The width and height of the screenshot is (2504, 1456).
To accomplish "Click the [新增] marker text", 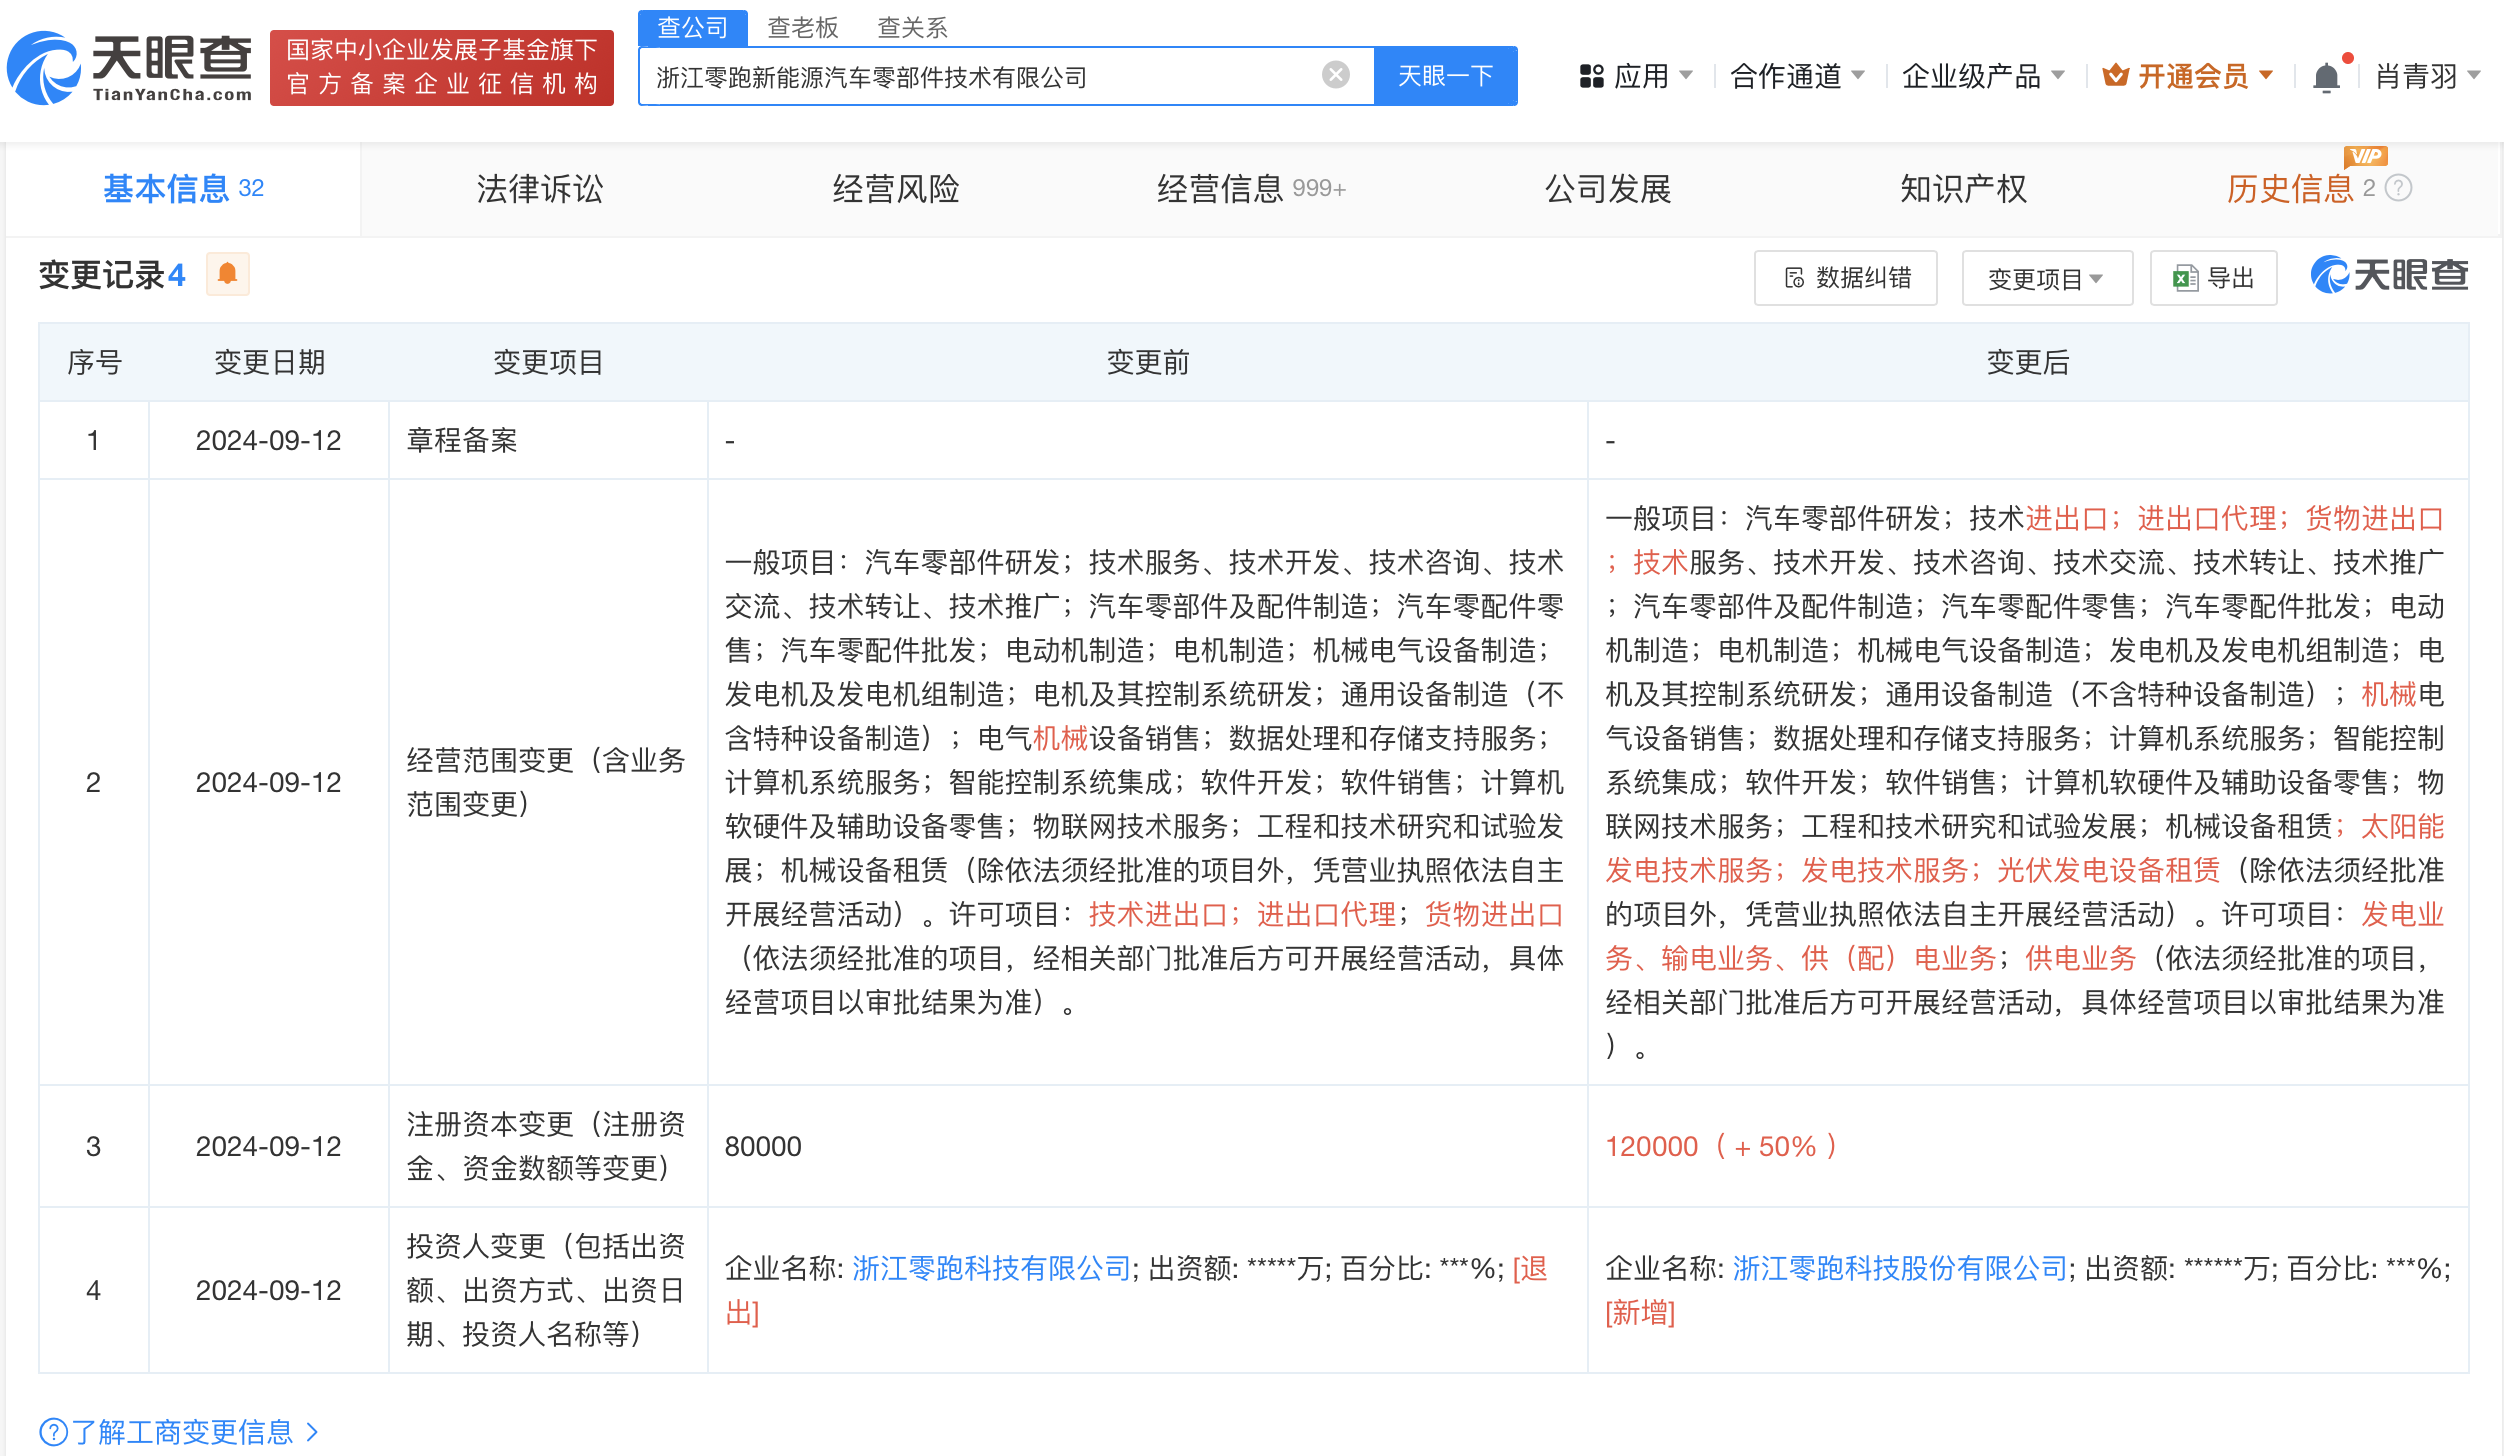I will [1640, 1312].
